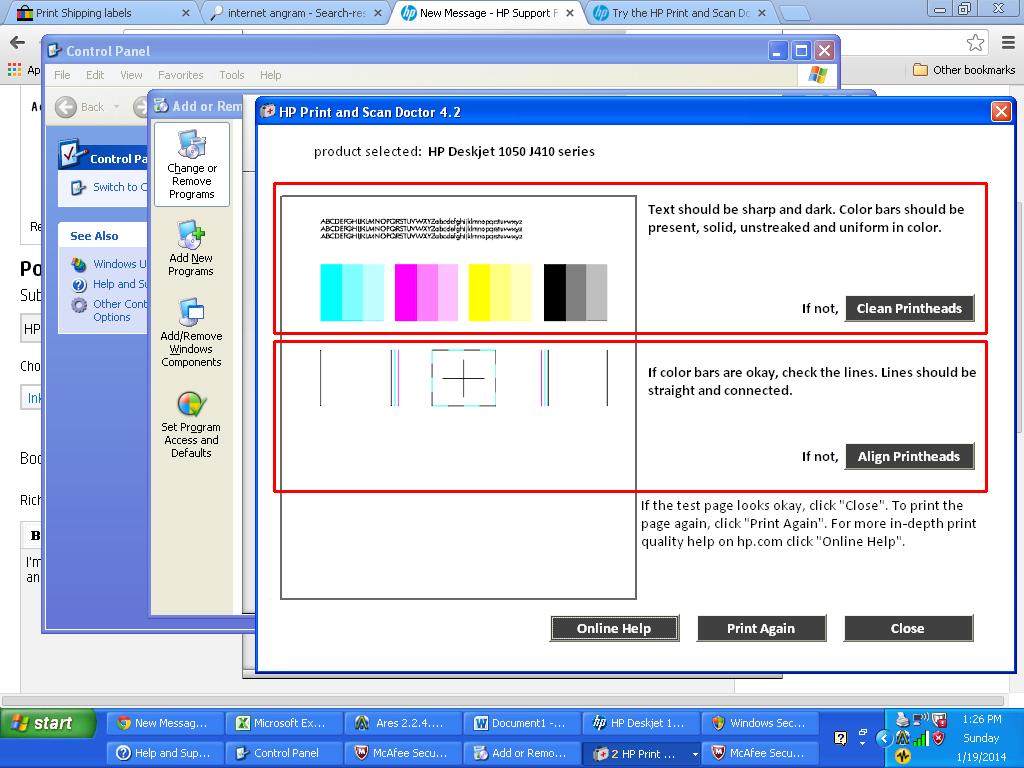Open Tools menu in Control Panel
This screenshot has width=1024, height=768.
(232, 75)
